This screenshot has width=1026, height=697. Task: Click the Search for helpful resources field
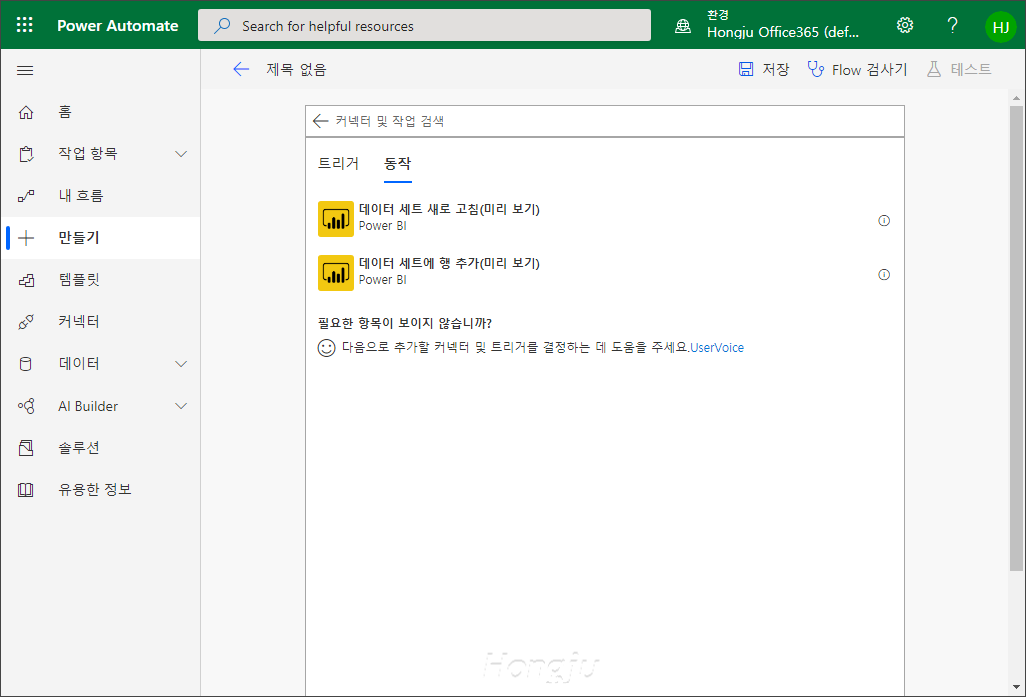[424, 26]
